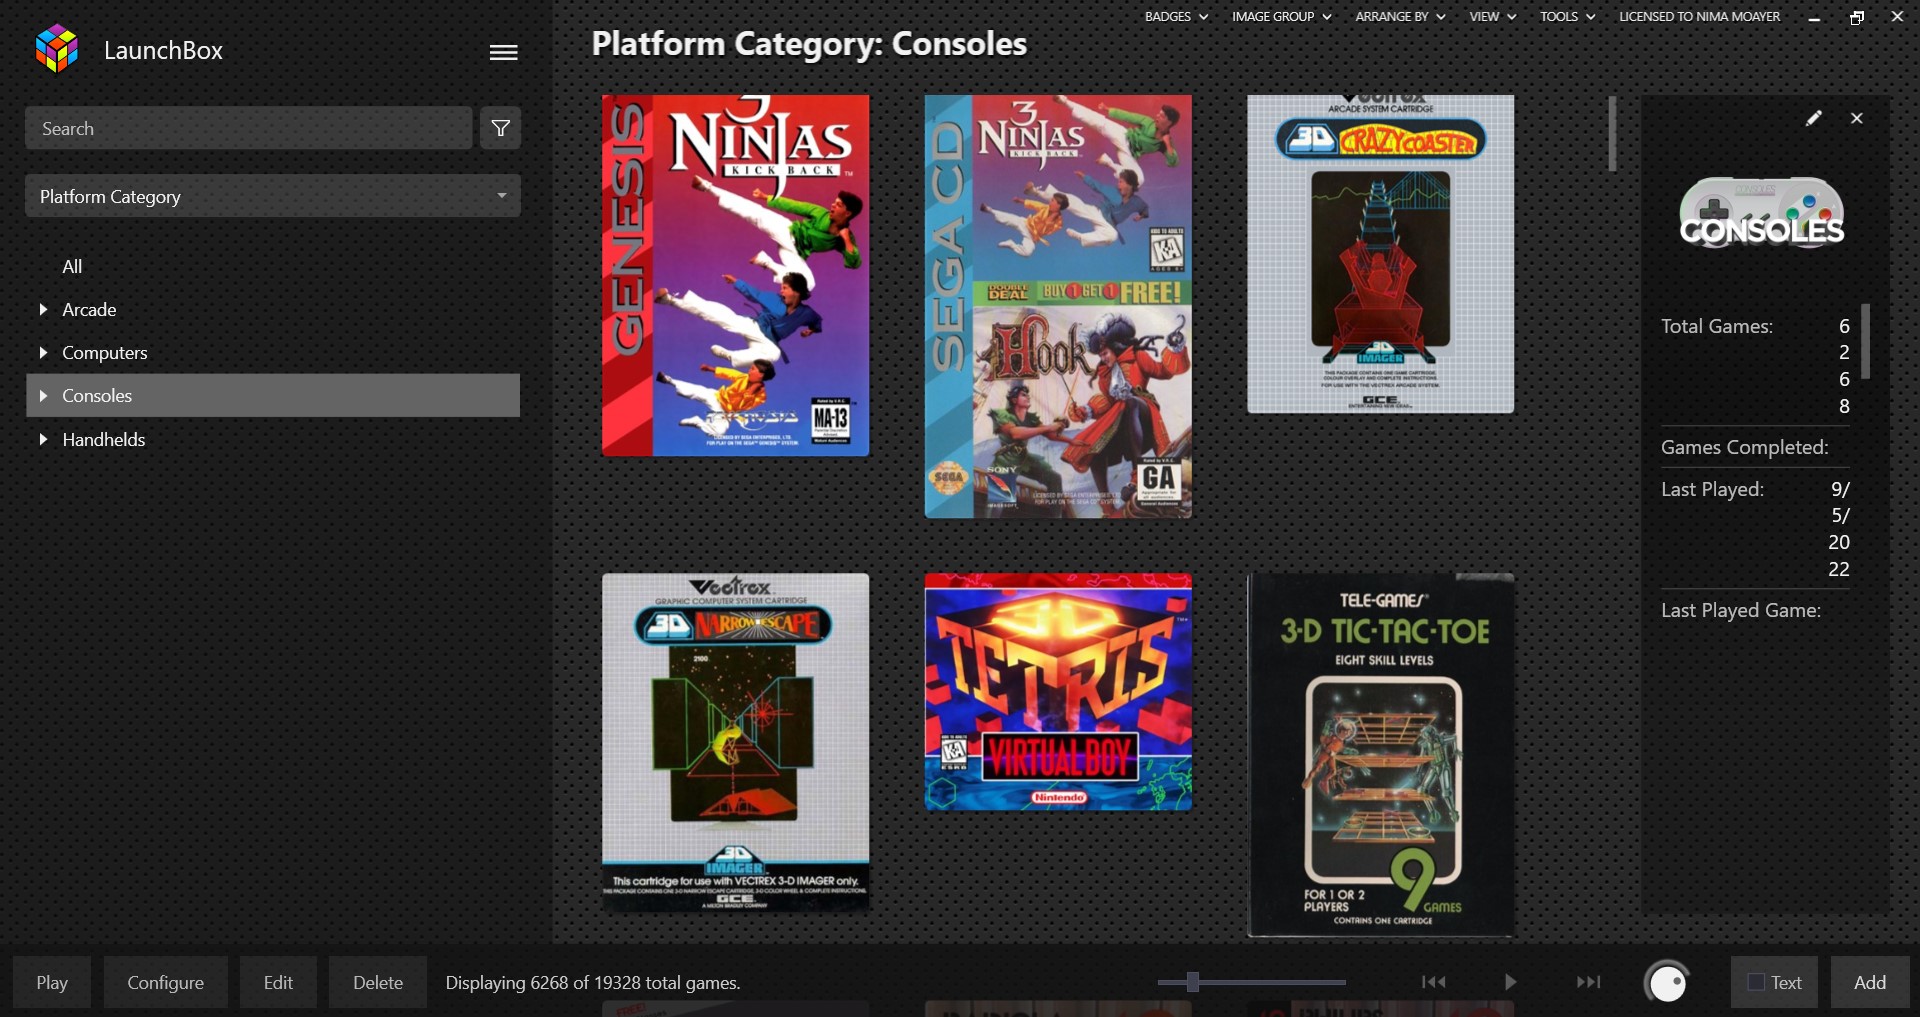Open the Image Group menu

(x=1281, y=17)
